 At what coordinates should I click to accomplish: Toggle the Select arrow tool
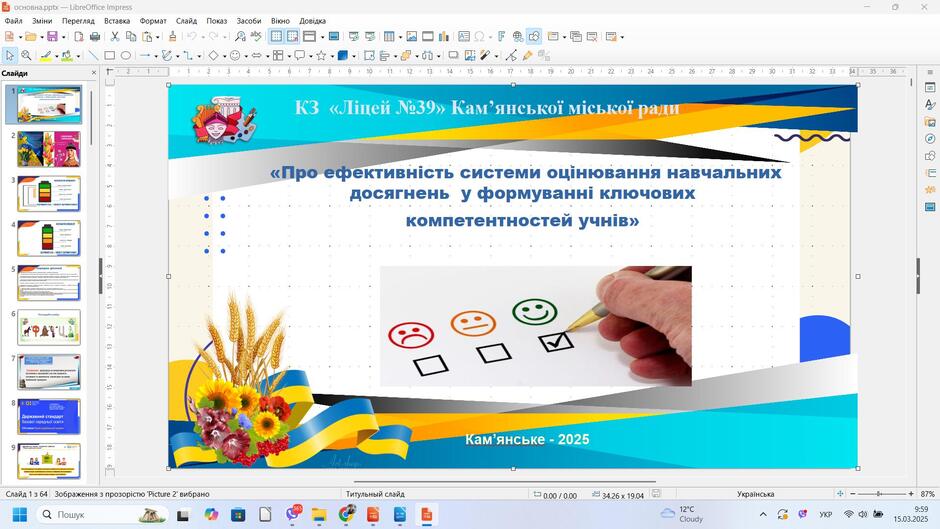click(10, 55)
